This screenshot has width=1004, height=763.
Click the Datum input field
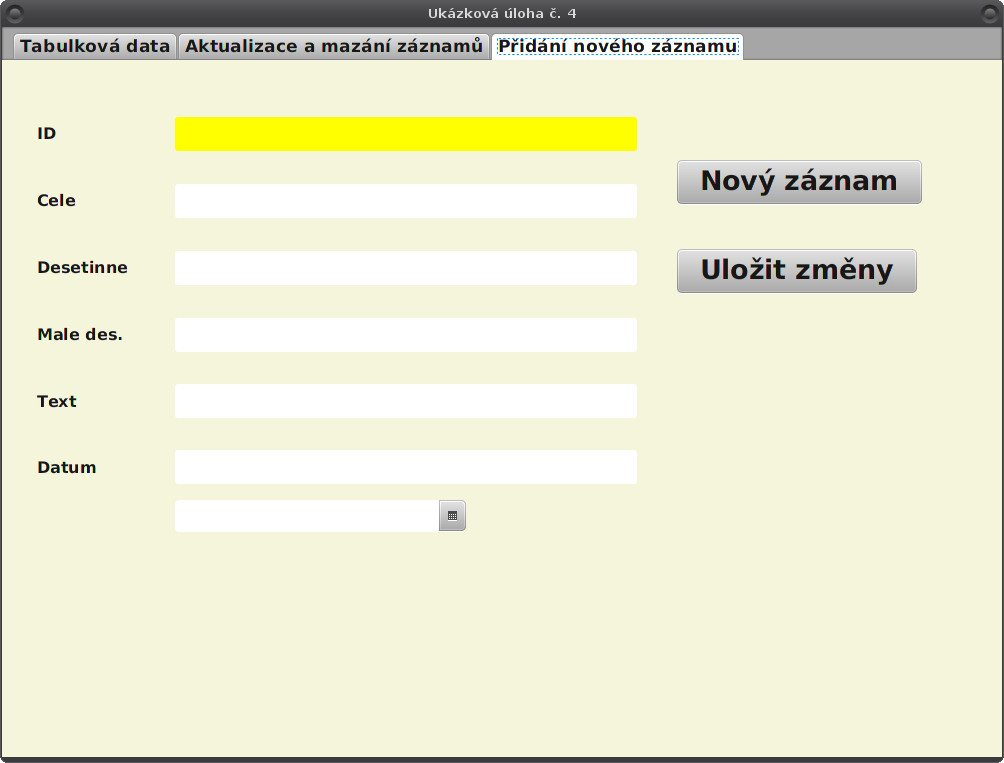coord(405,466)
